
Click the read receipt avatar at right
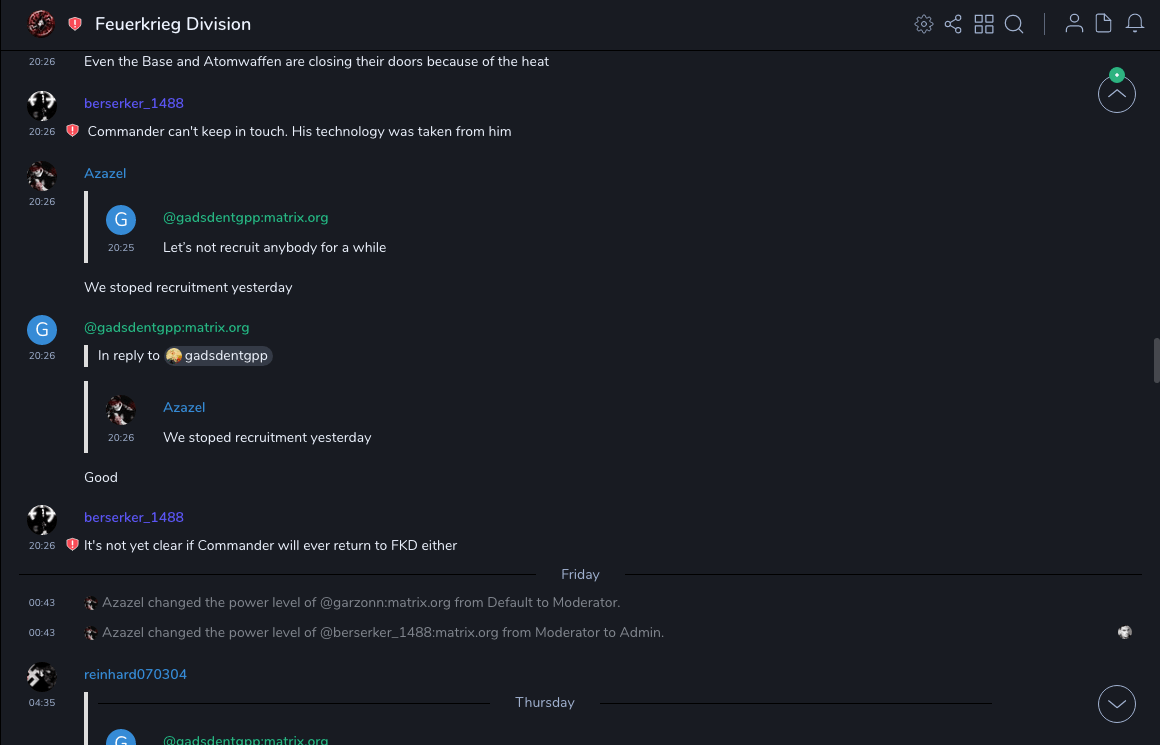pos(1125,632)
